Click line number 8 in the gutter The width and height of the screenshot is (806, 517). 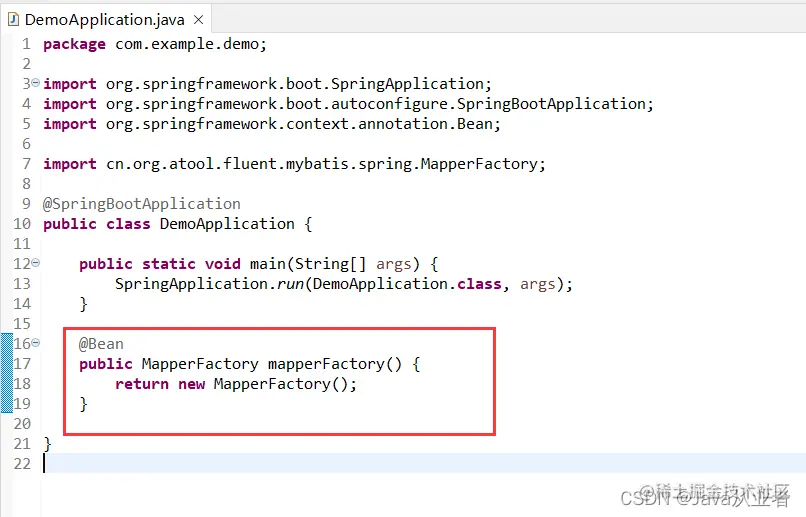[26, 184]
